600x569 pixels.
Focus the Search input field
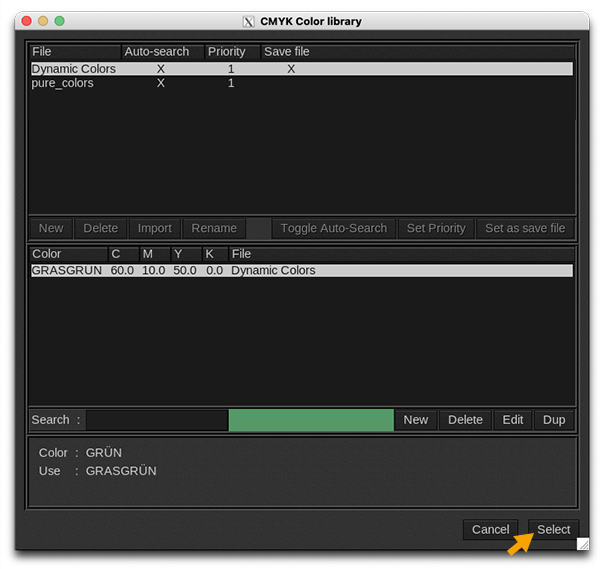(156, 420)
